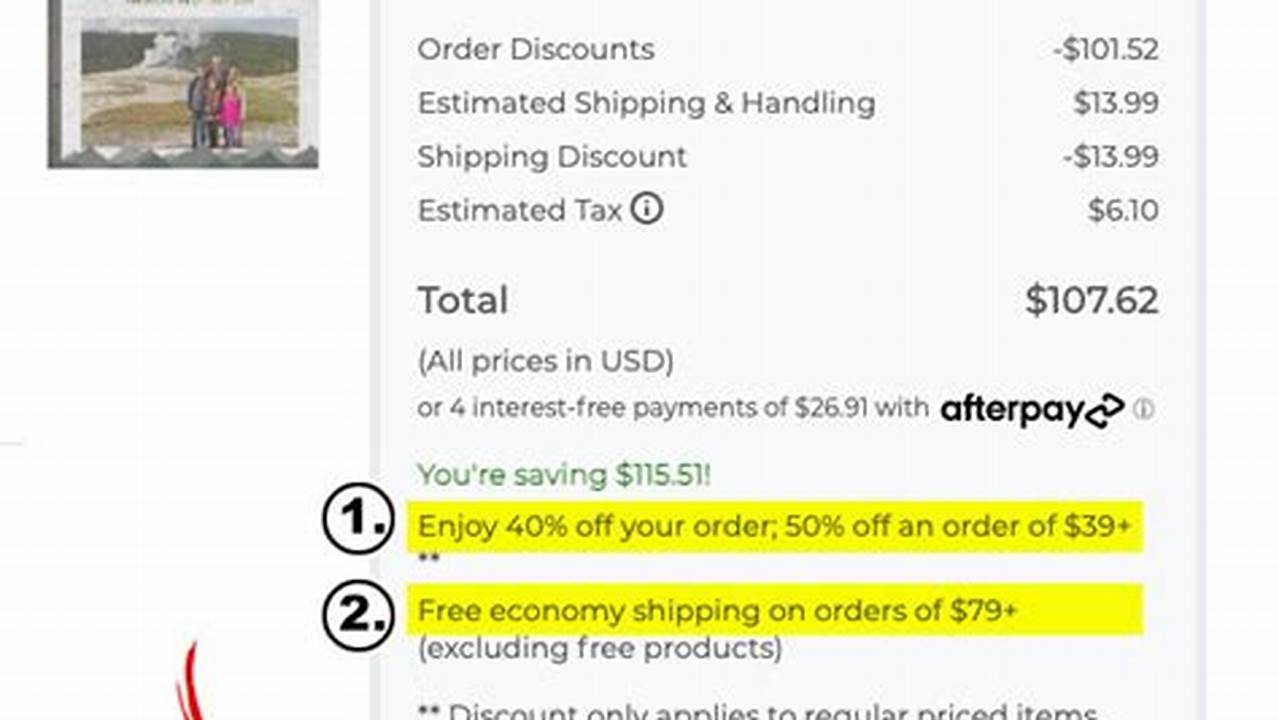
Task: Click the You're saving $115.51 message
Action: click(563, 475)
